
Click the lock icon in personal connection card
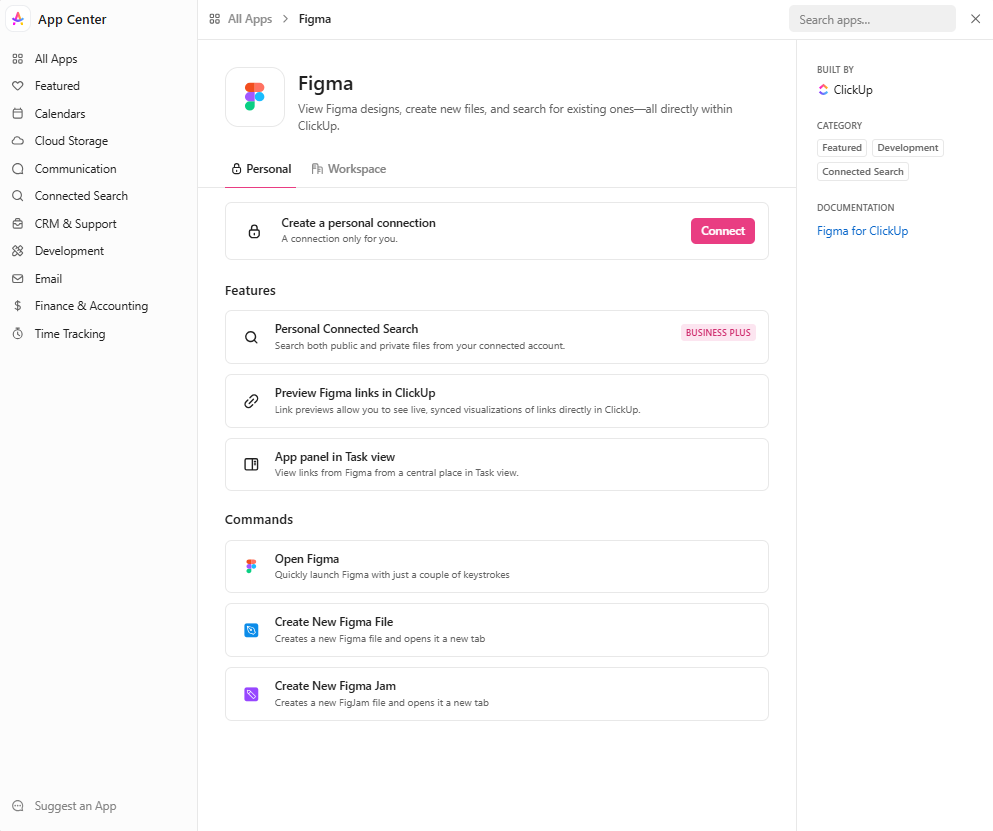(x=254, y=231)
